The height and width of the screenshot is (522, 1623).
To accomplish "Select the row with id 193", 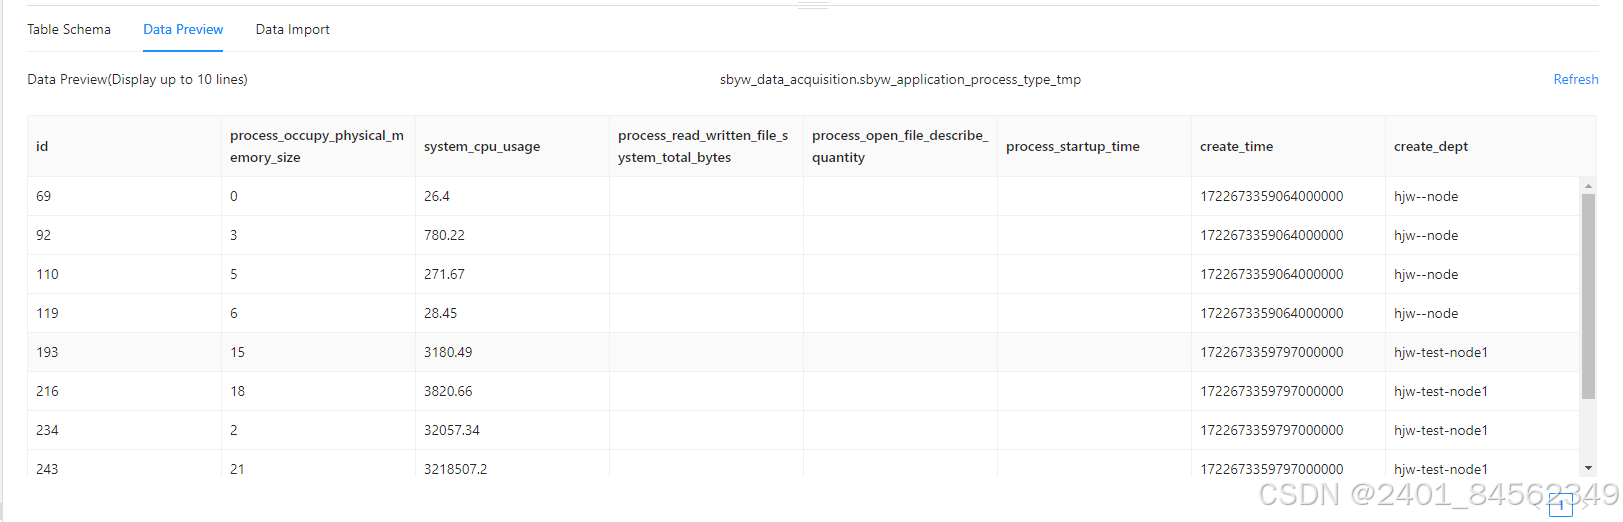I will pyautogui.click(x=47, y=353).
